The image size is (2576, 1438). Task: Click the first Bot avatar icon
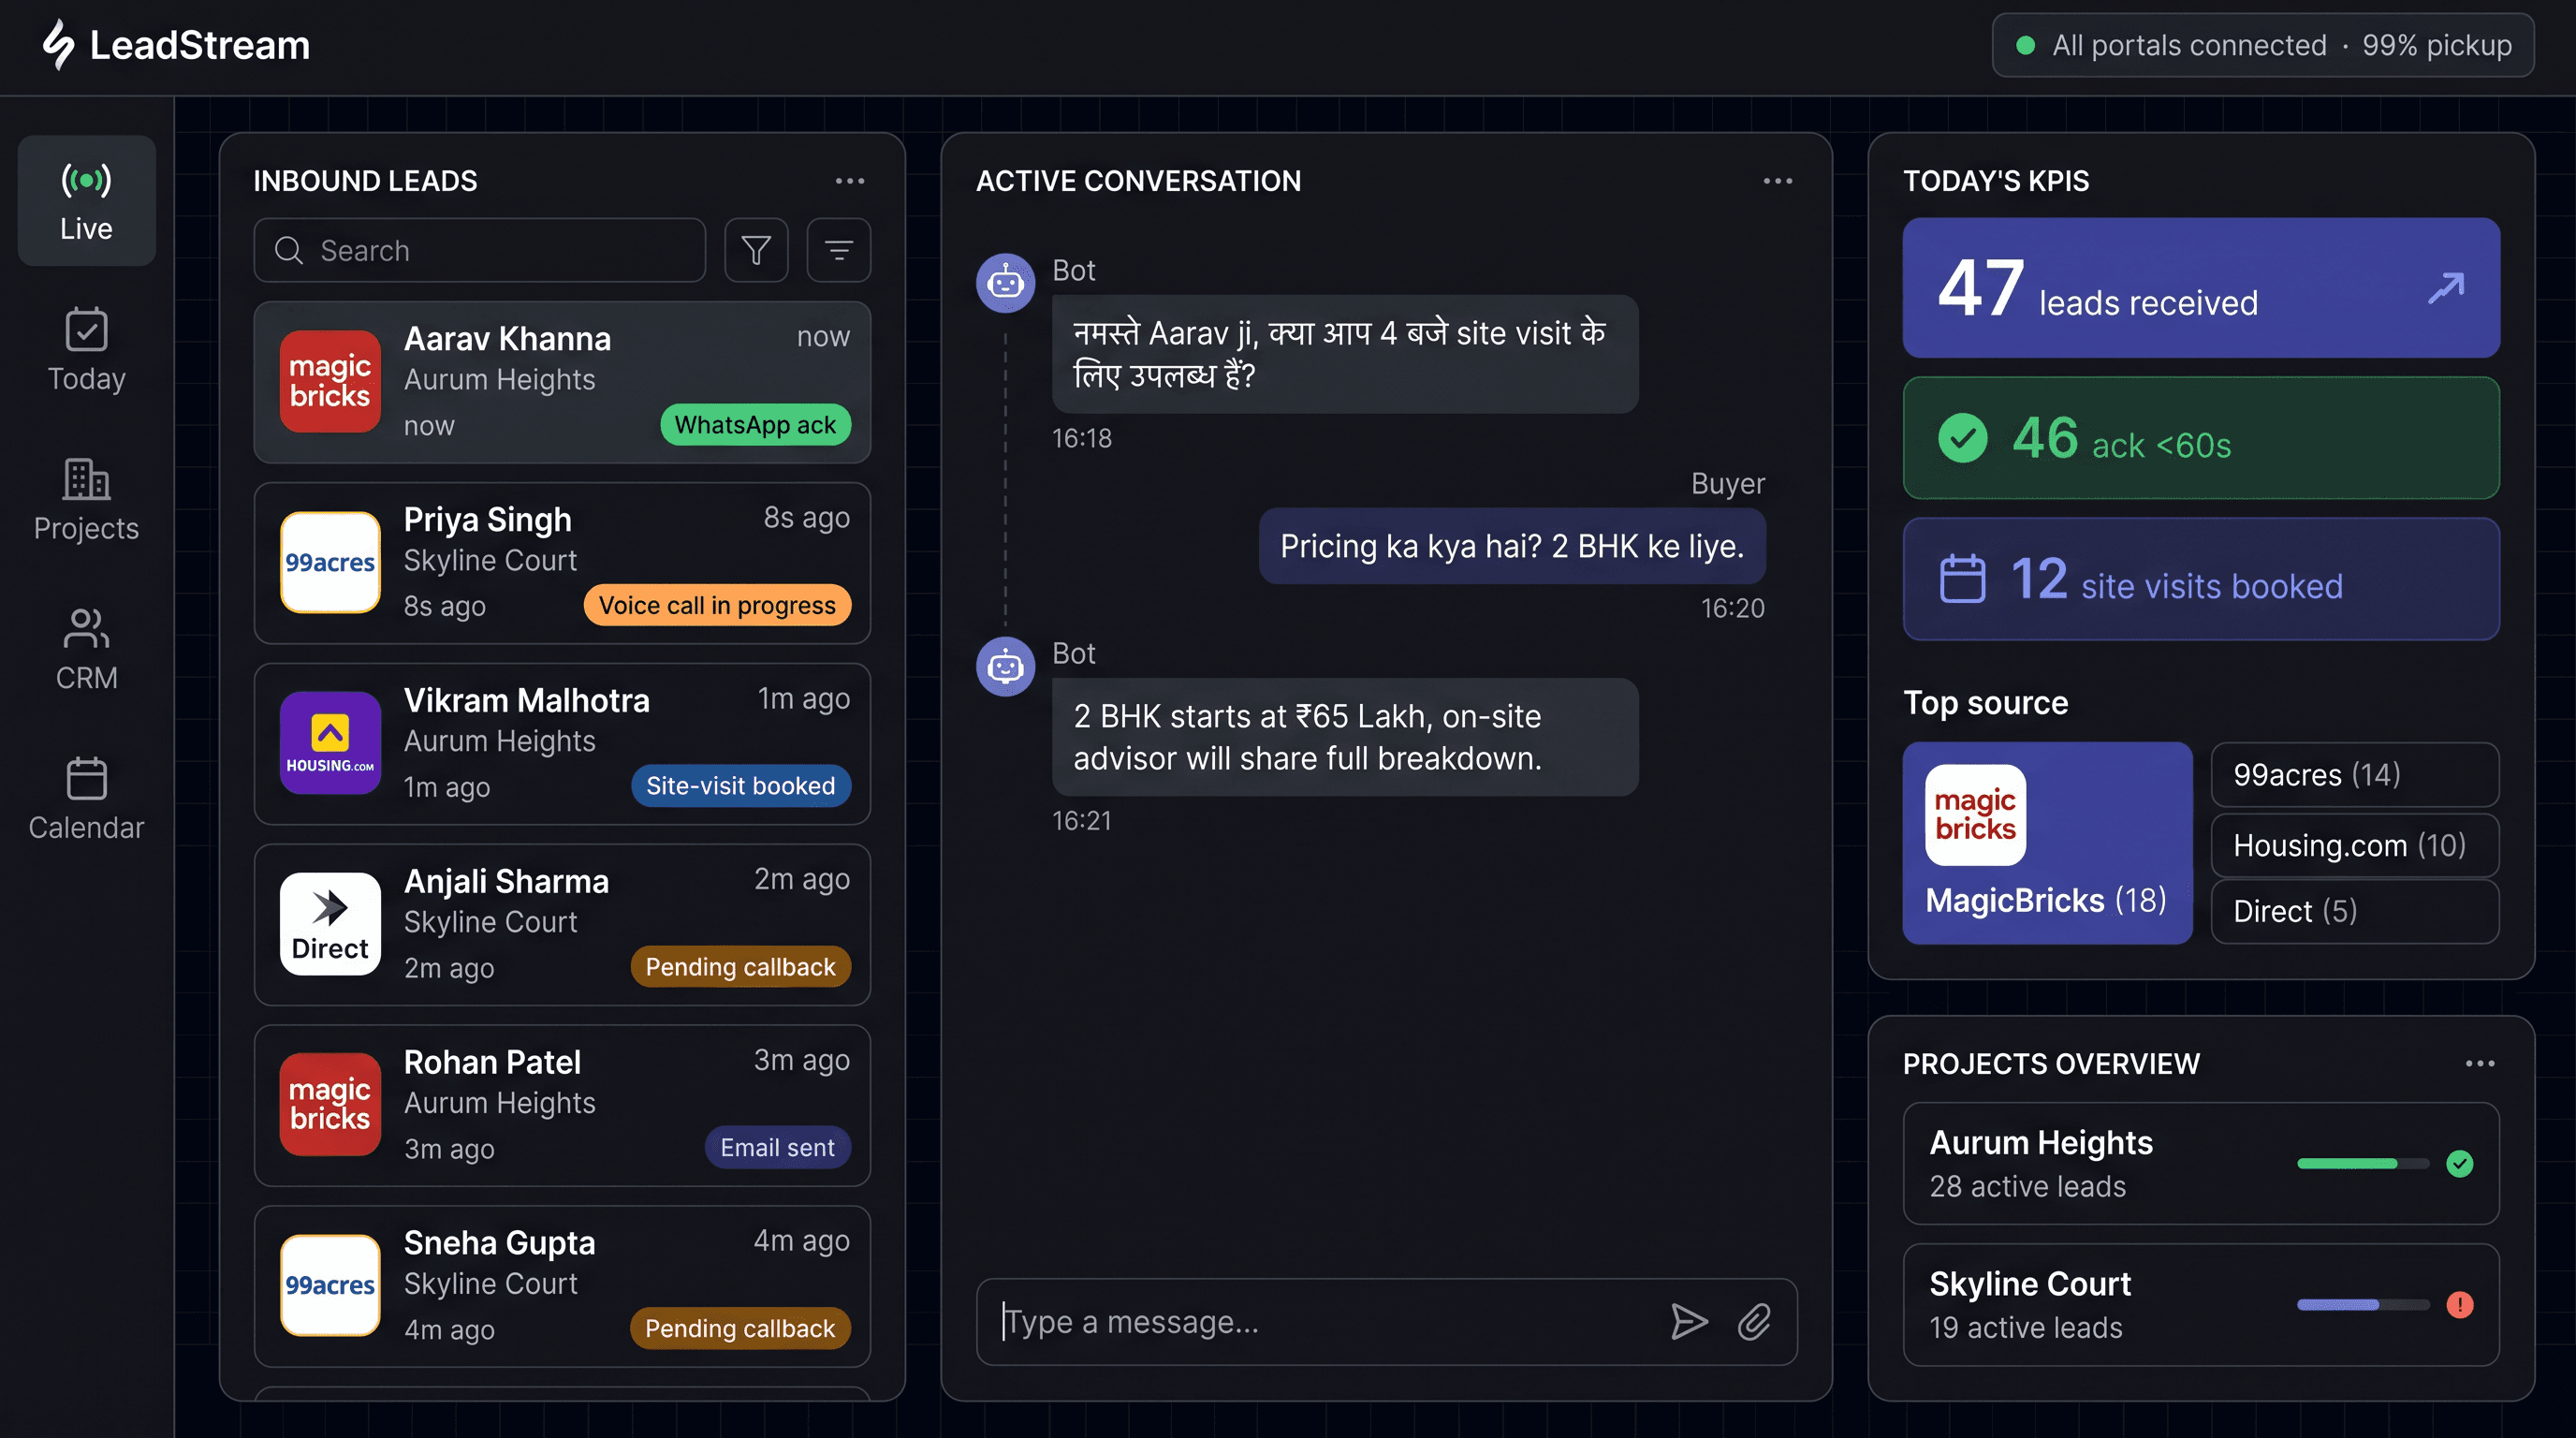[1005, 283]
